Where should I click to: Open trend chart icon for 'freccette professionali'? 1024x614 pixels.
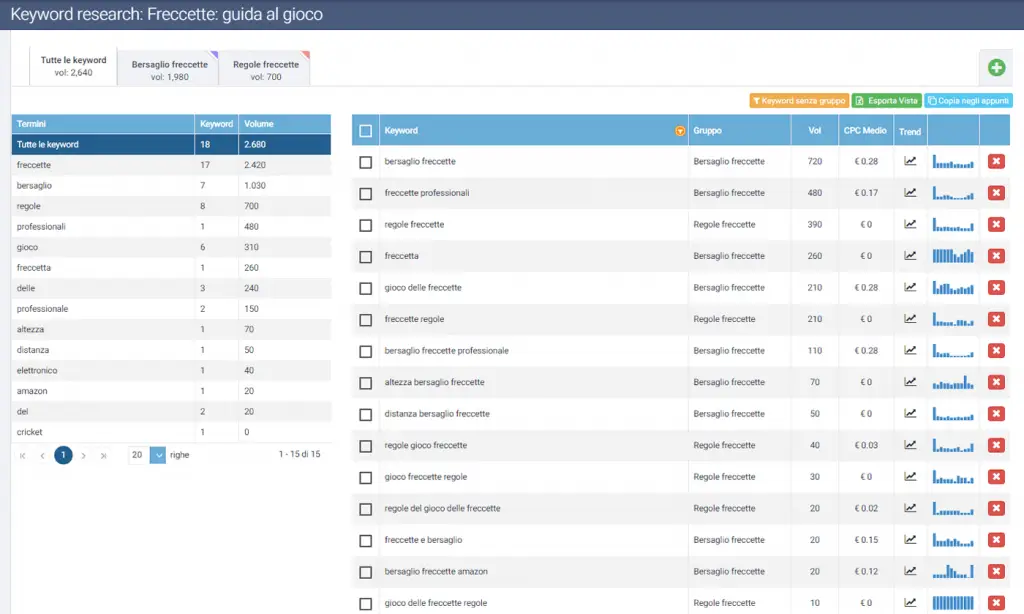pyautogui.click(x=910, y=193)
